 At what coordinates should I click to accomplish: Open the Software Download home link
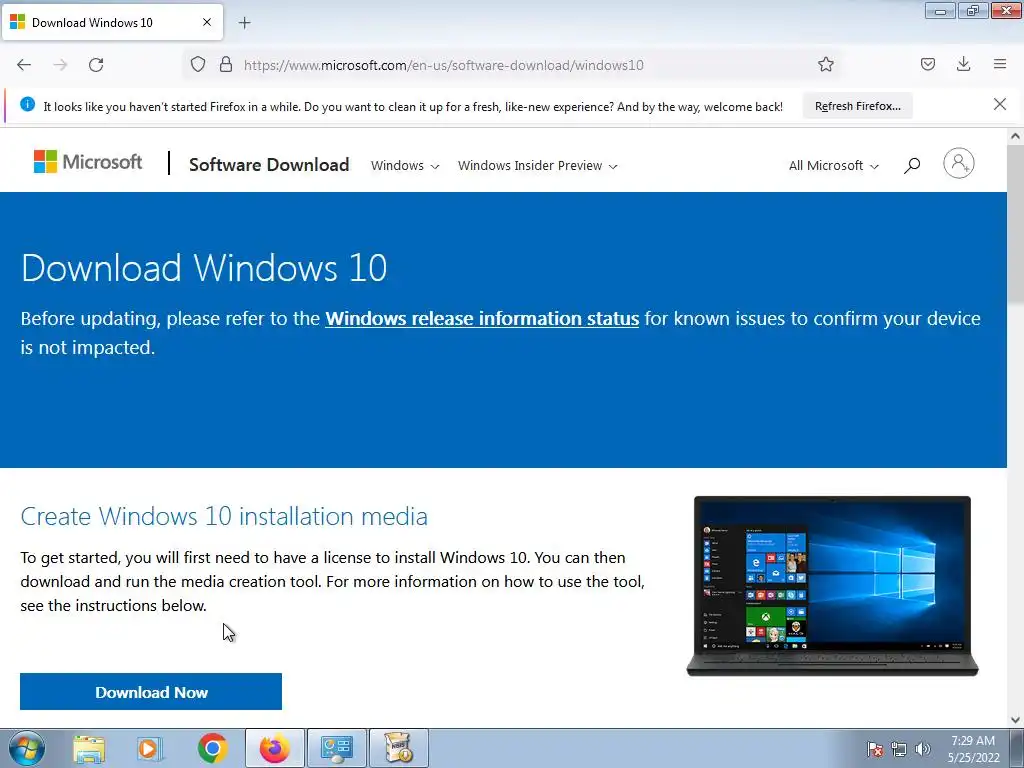[269, 165]
